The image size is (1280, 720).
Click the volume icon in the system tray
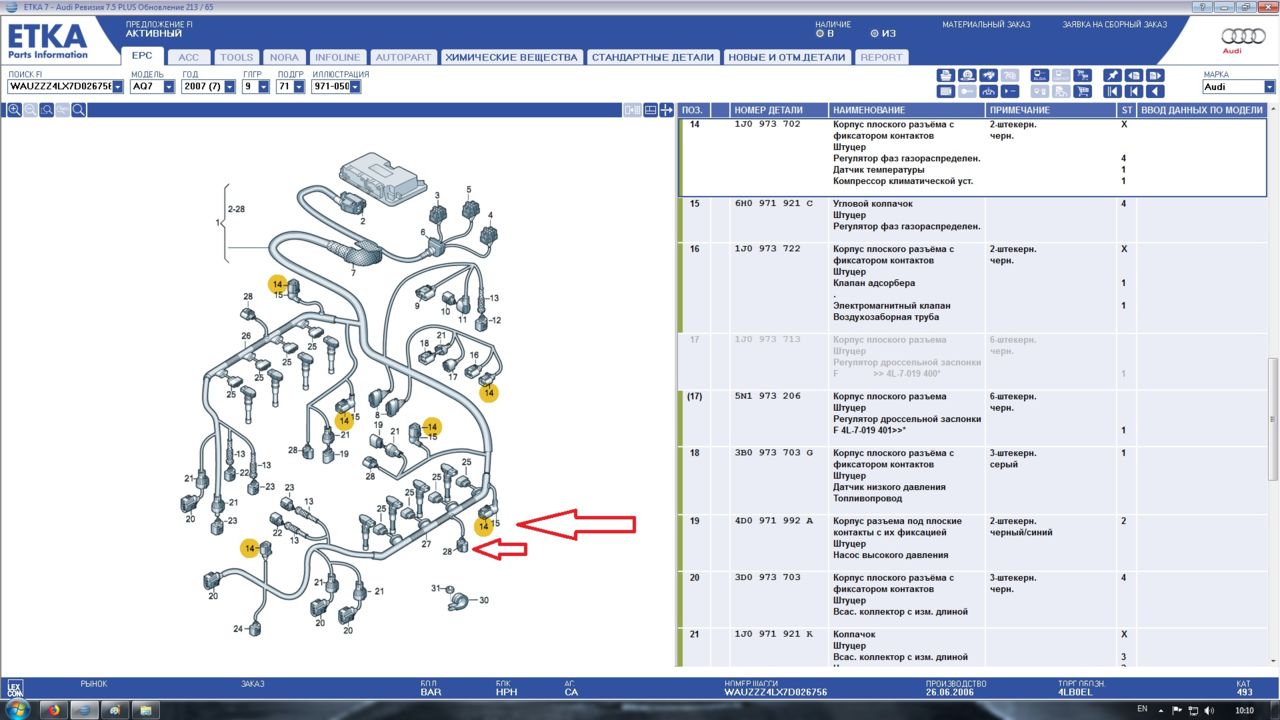point(1209,710)
